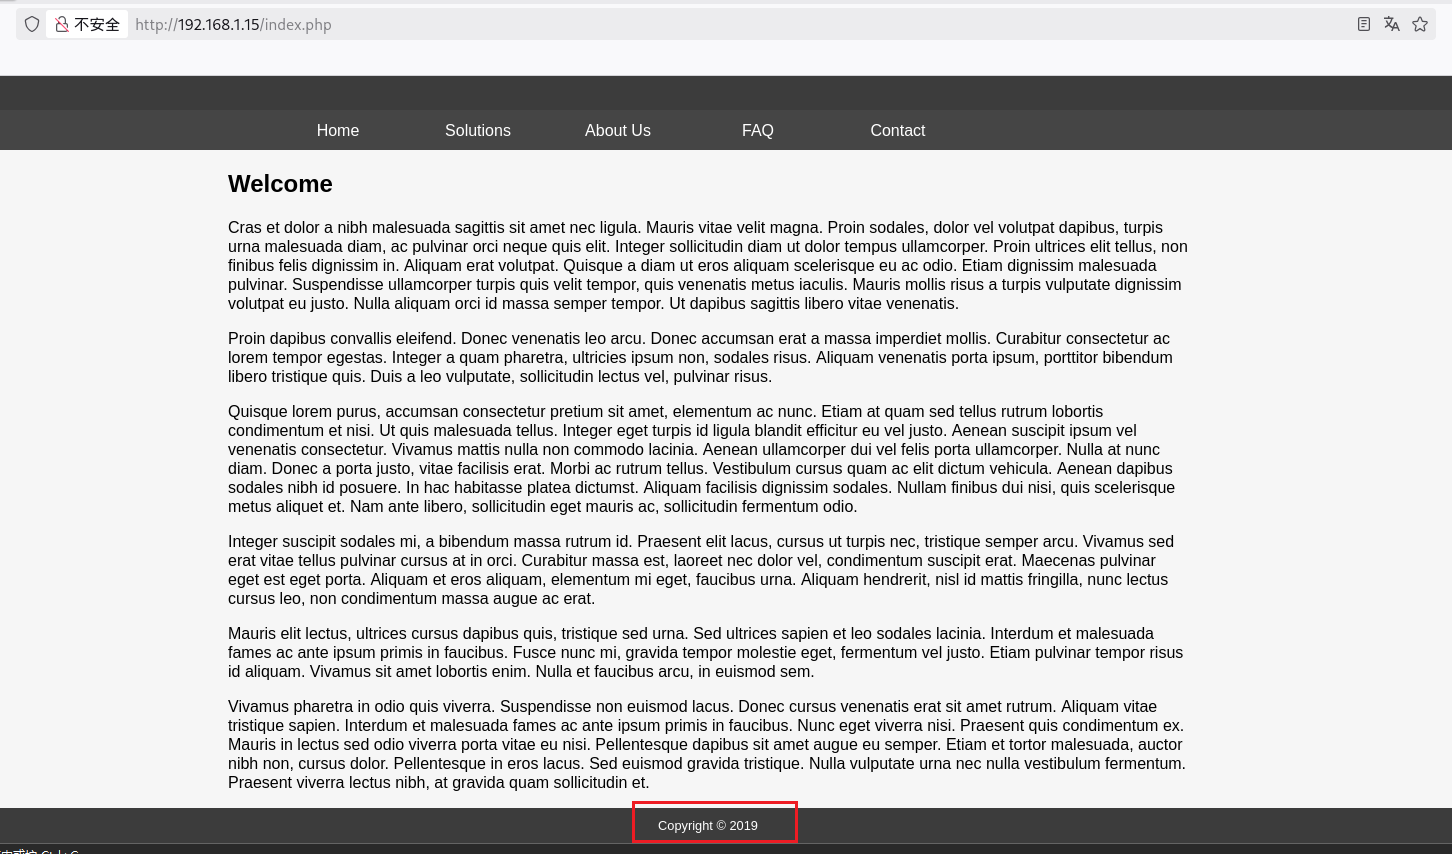Click the tracking protection shield icon
This screenshot has height=854, width=1452.
pos(32,24)
